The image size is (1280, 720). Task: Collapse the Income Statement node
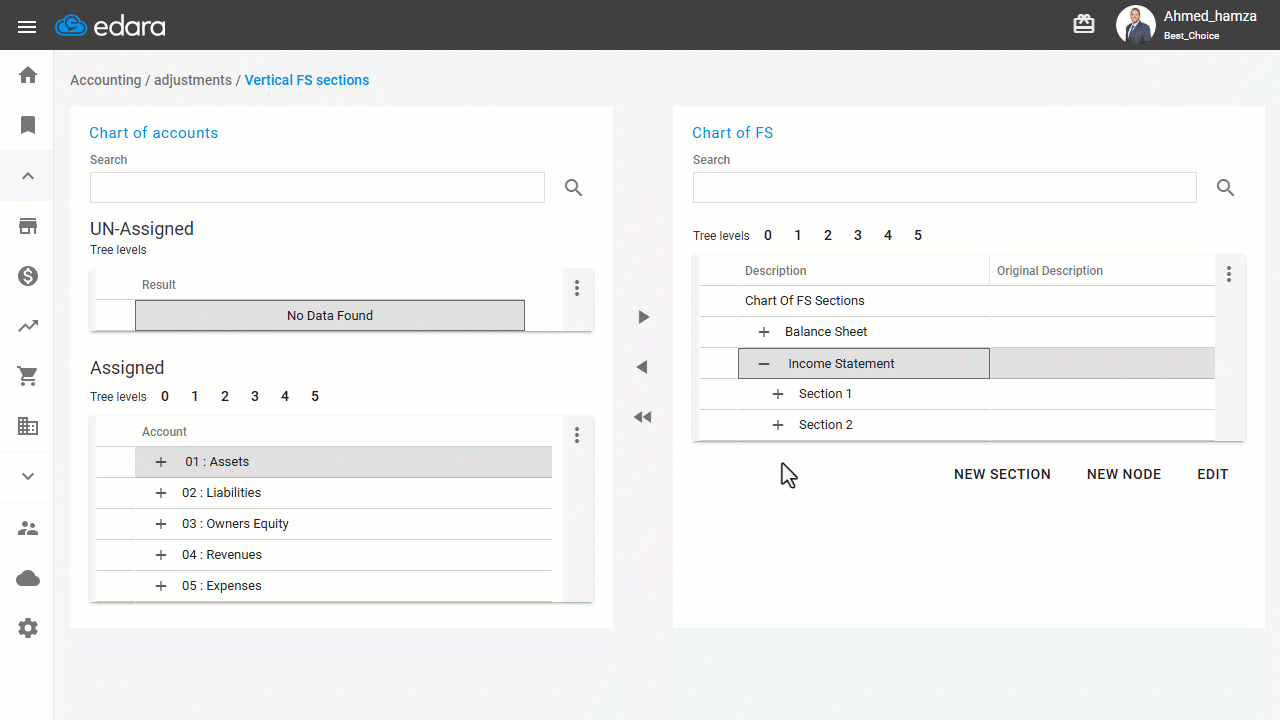click(764, 364)
